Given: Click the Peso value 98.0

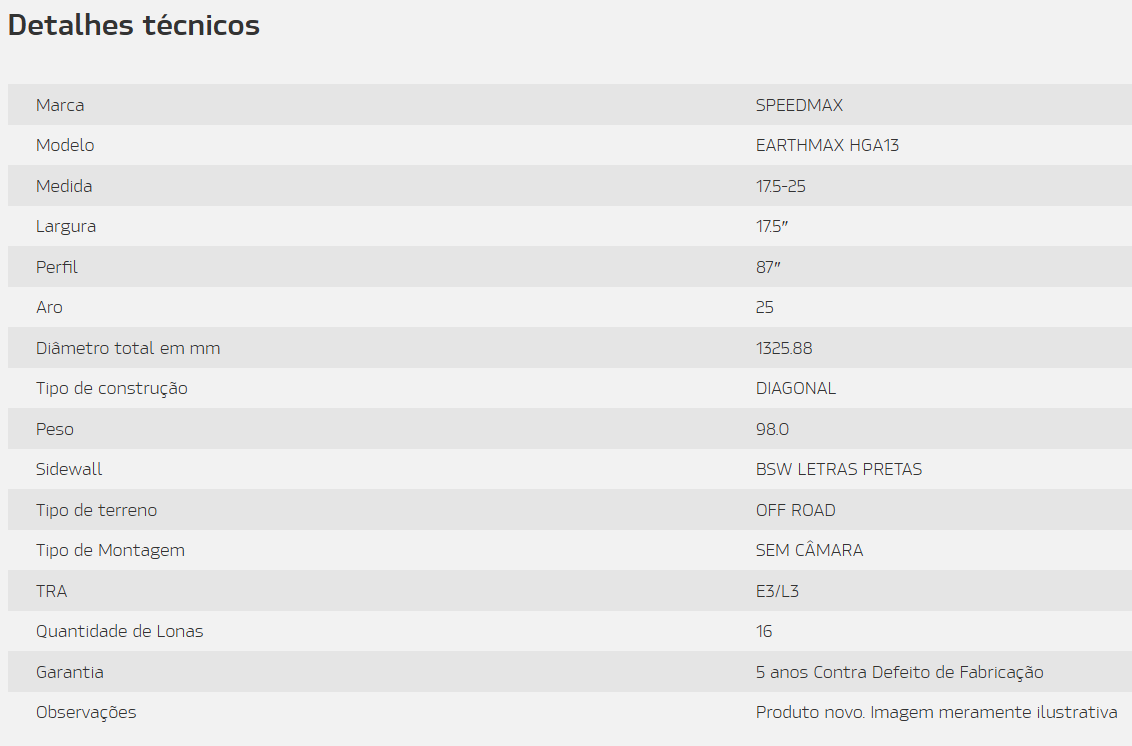Looking at the screenshot, I should 772,429.
